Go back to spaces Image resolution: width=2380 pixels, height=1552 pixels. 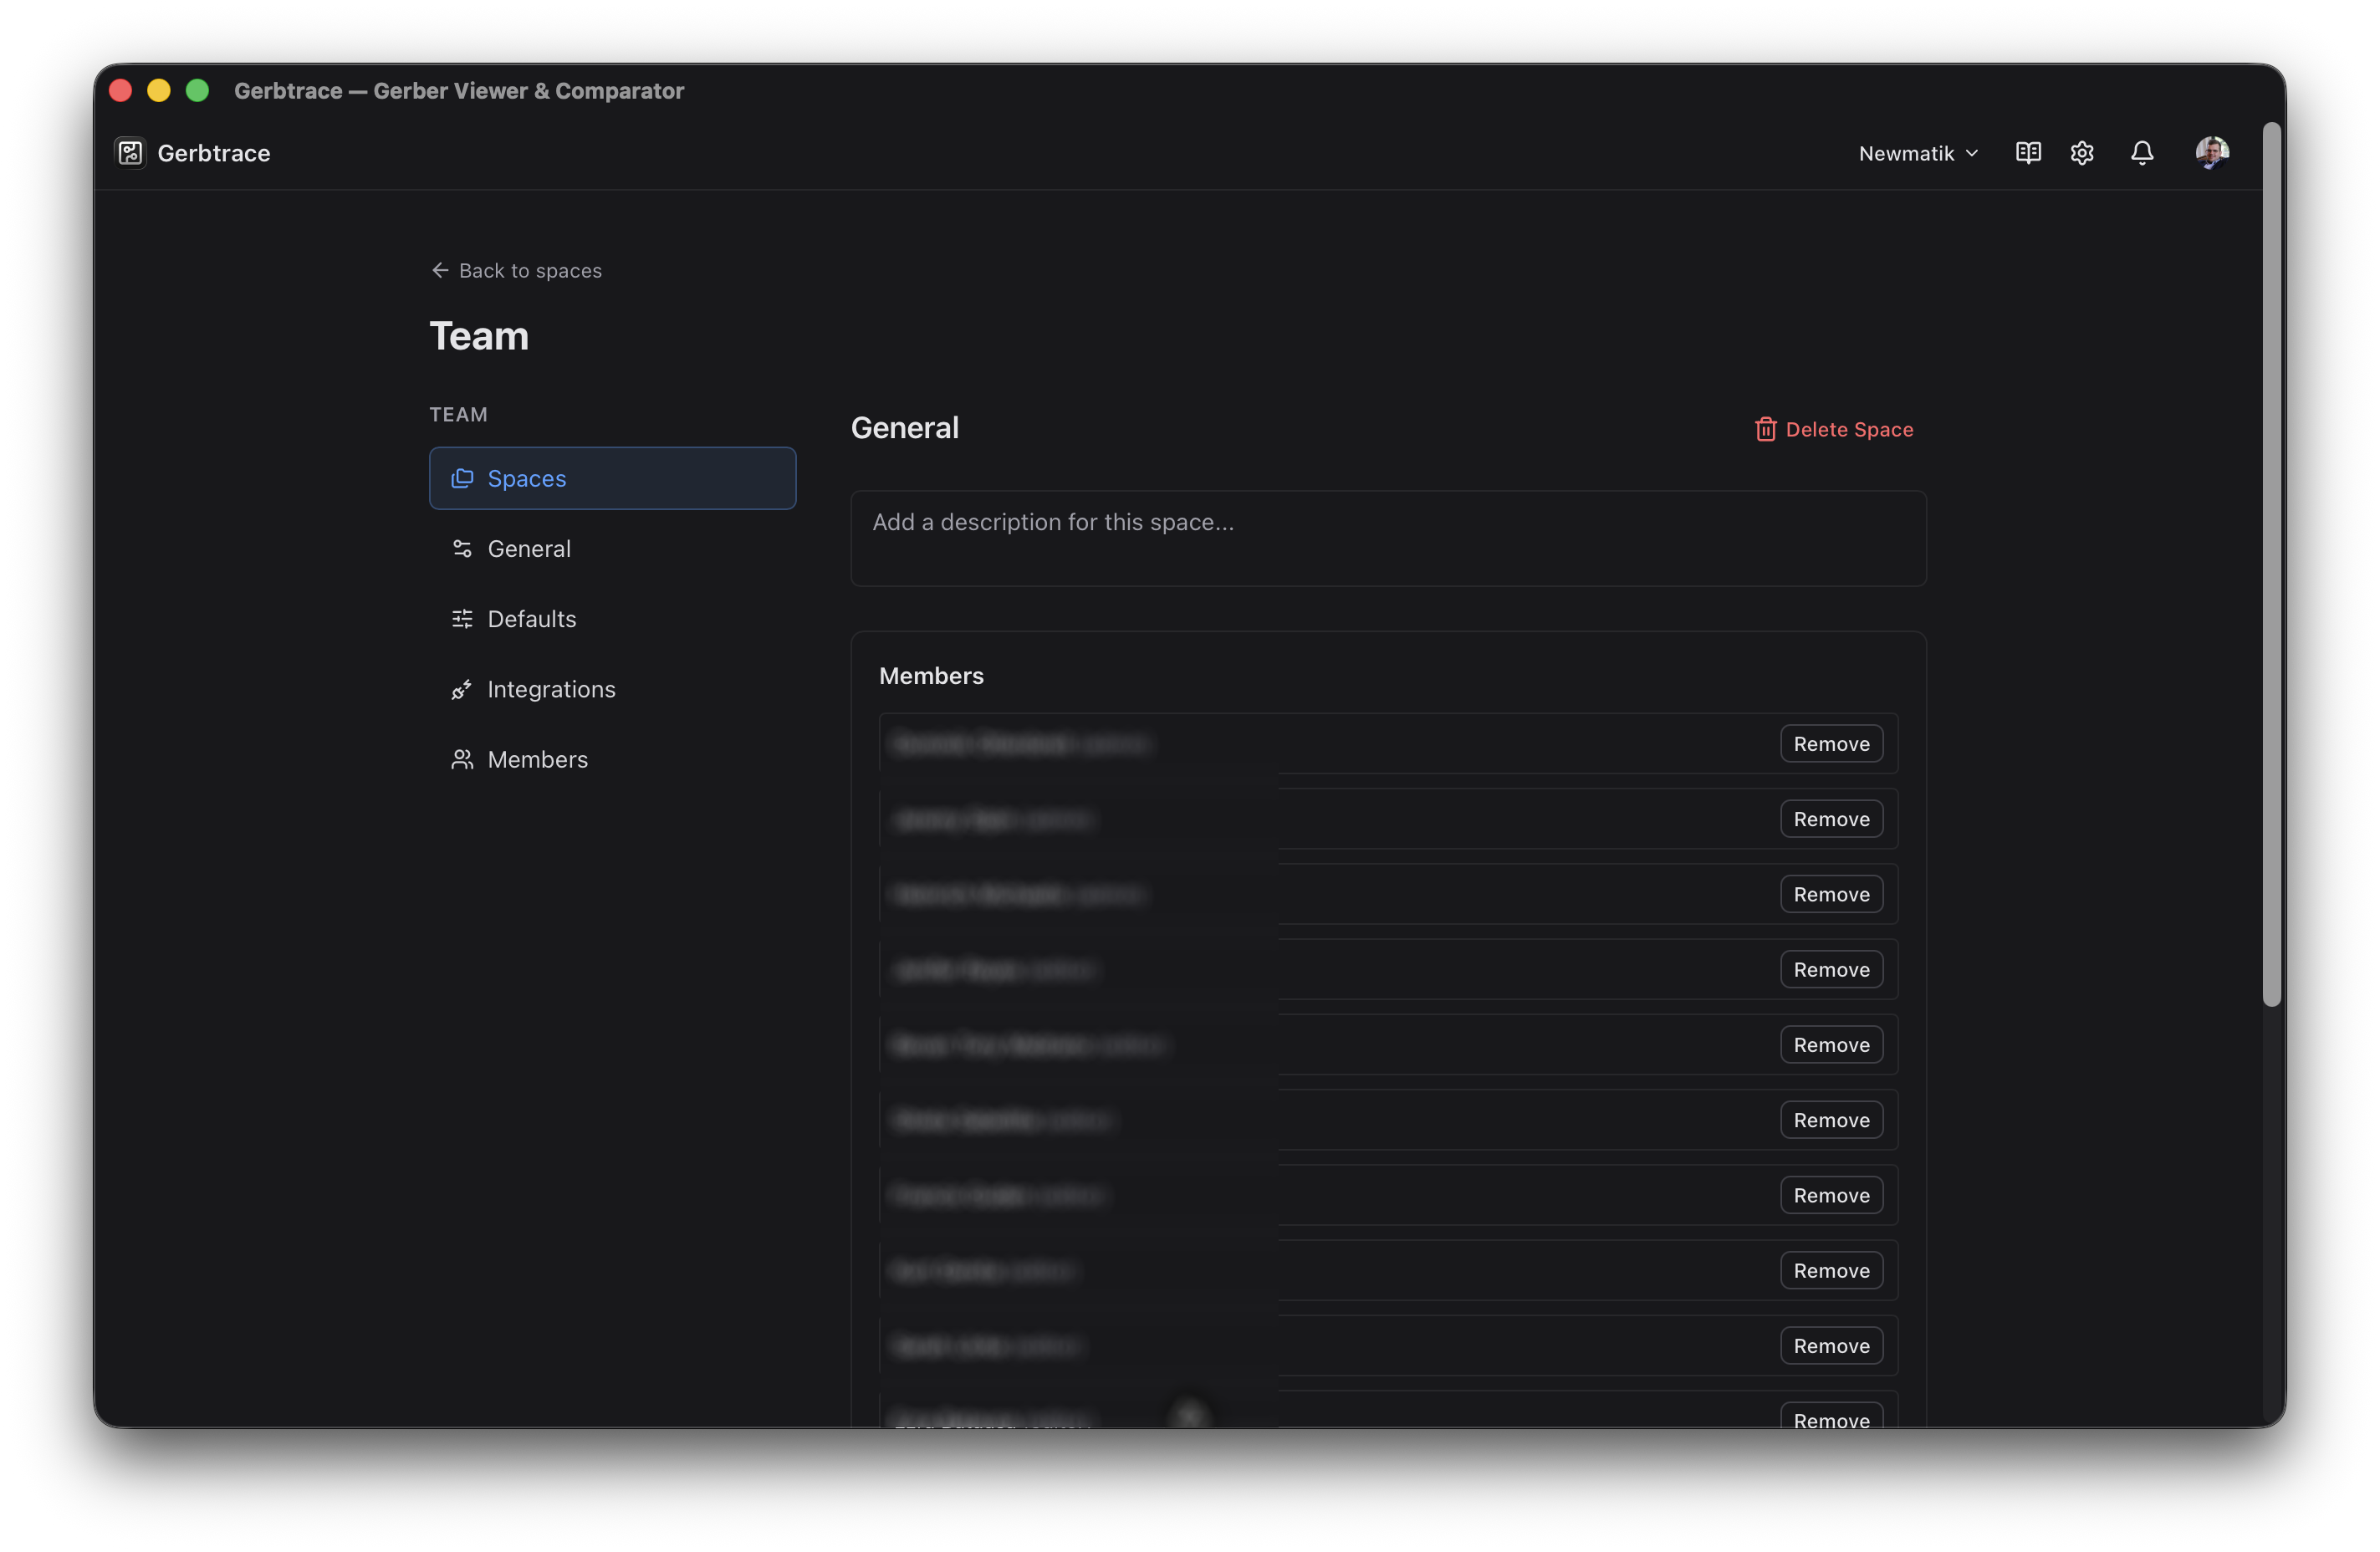point(516,270)
